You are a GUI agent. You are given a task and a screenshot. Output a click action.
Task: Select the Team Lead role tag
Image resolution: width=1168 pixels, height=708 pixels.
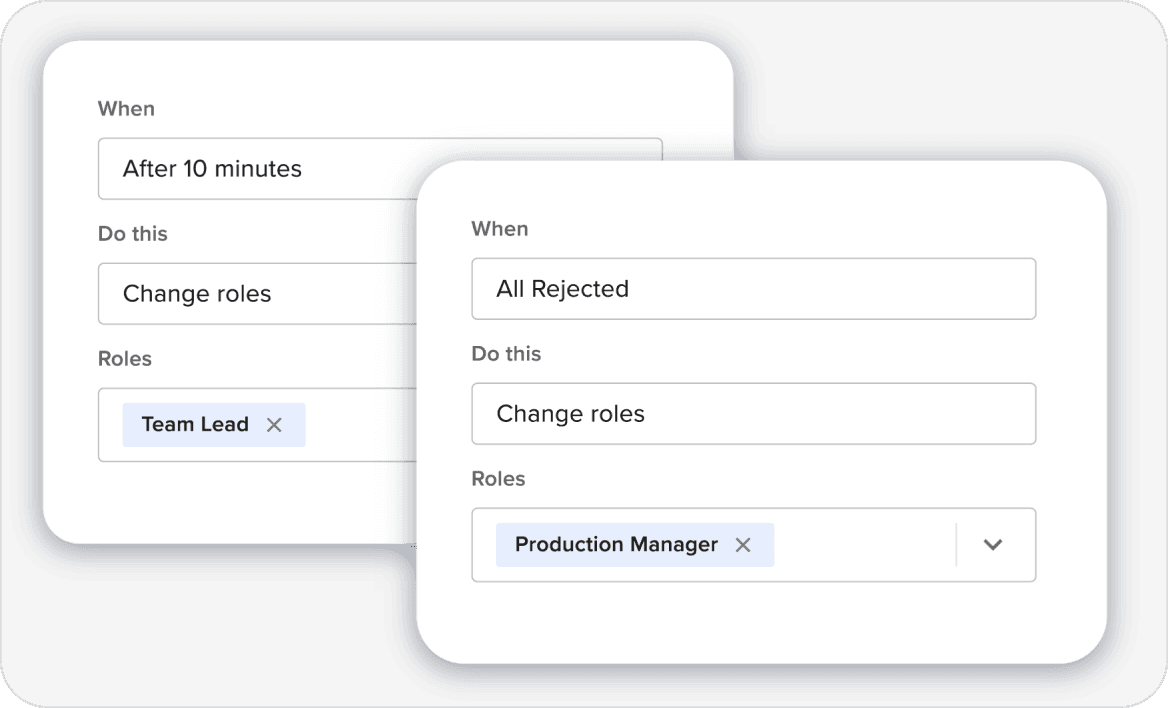(x=193, y=424)
